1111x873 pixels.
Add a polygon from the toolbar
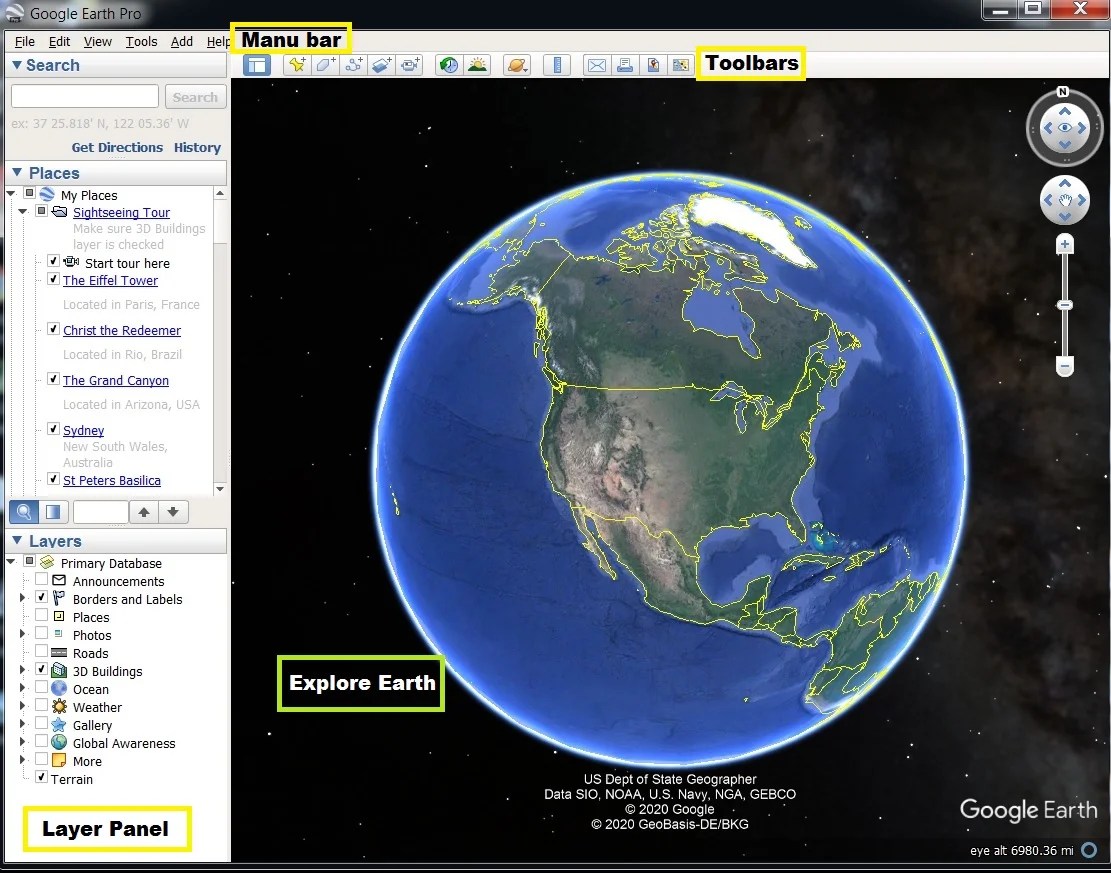pyautogui.click(x=325, y=65)
